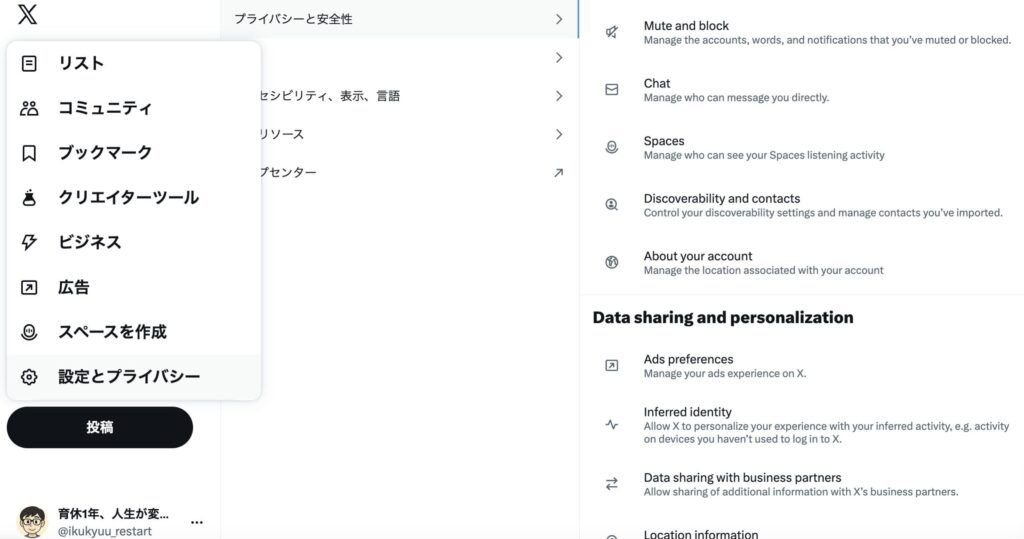Open account options three-dot menu

pos(197,522)
